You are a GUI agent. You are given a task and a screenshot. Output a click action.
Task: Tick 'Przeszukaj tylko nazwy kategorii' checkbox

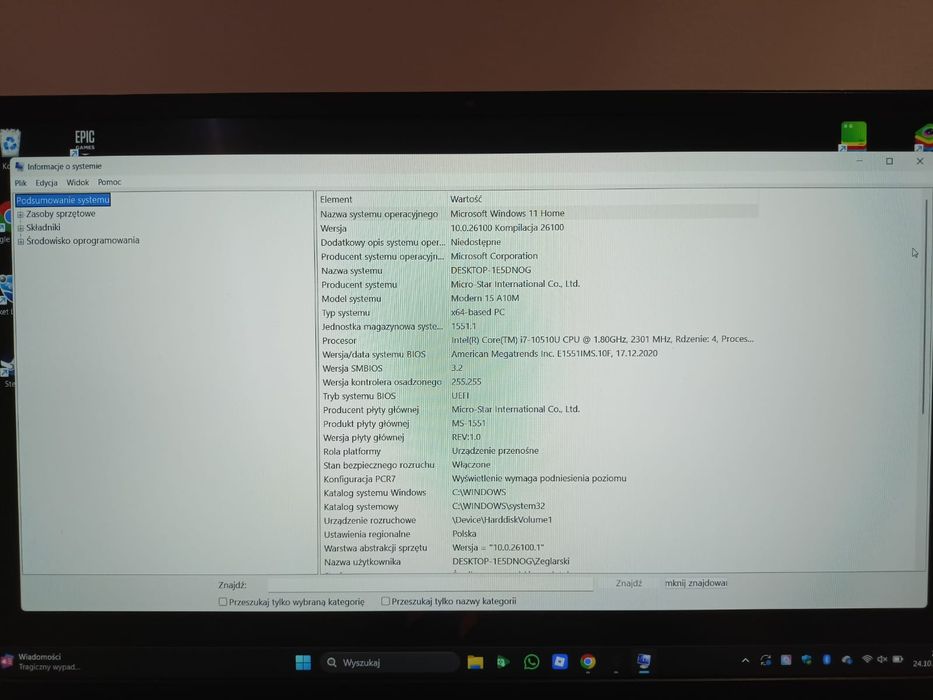pos(386,601)
